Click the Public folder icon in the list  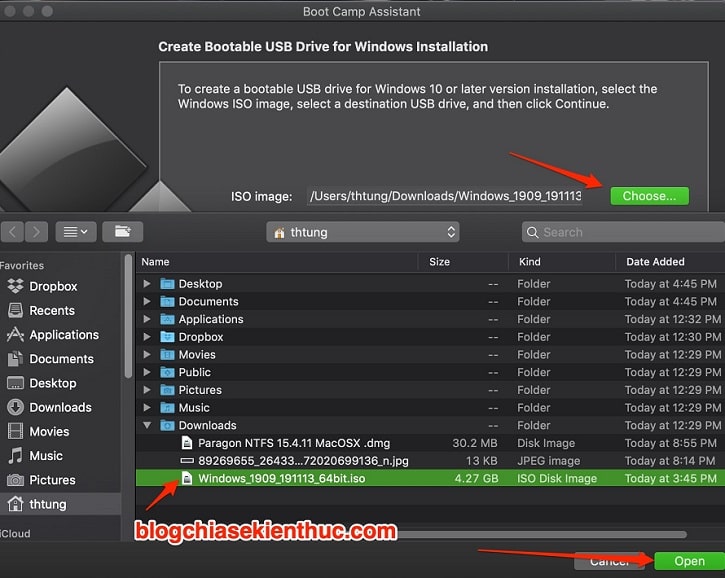point(167,372)
